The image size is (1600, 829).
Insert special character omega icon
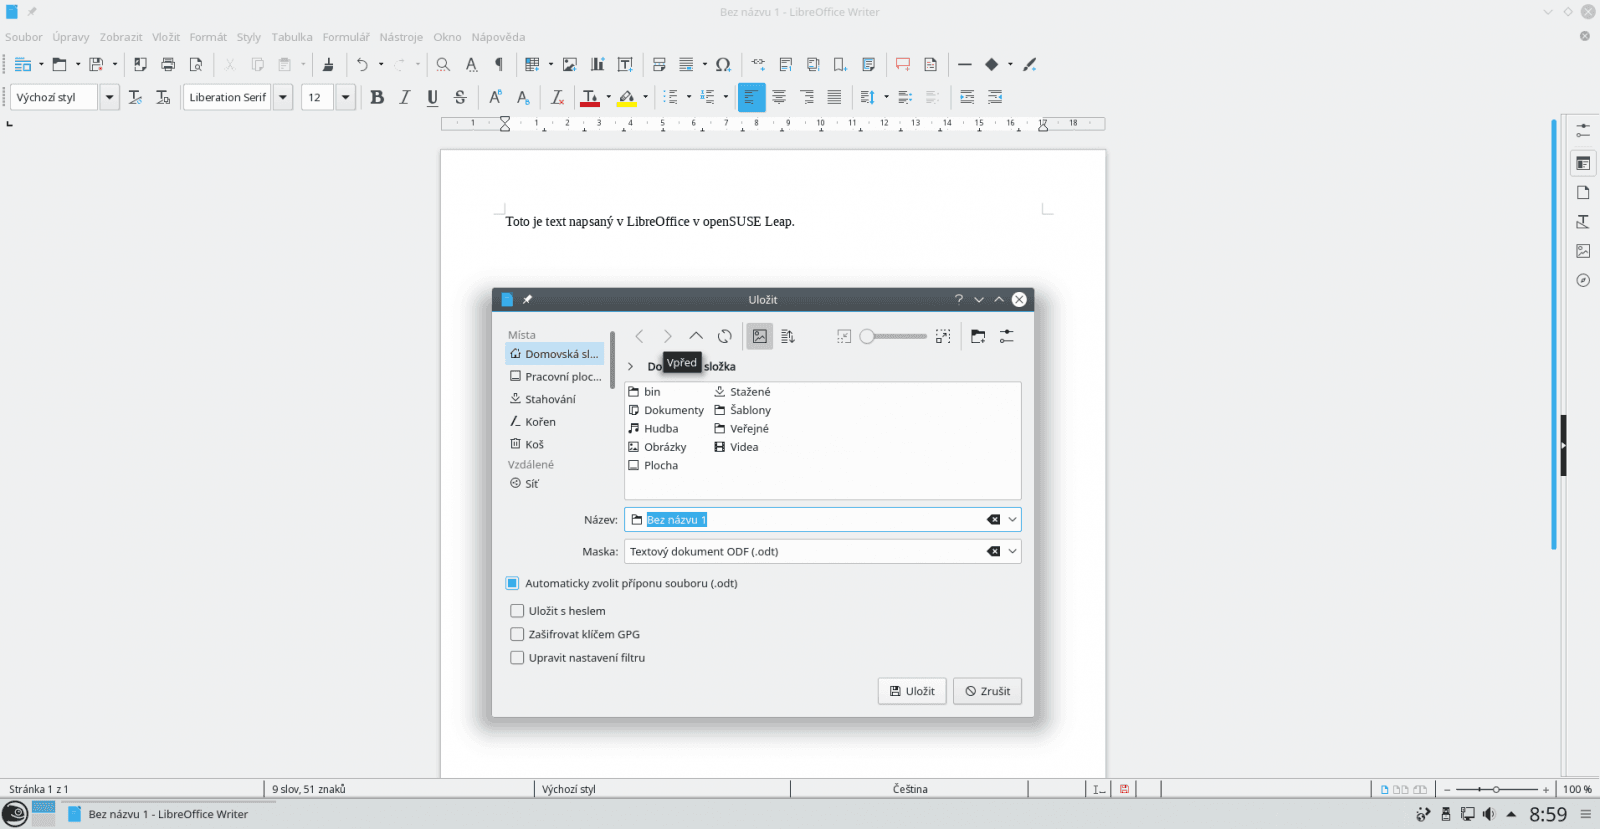tap(723, 64)
